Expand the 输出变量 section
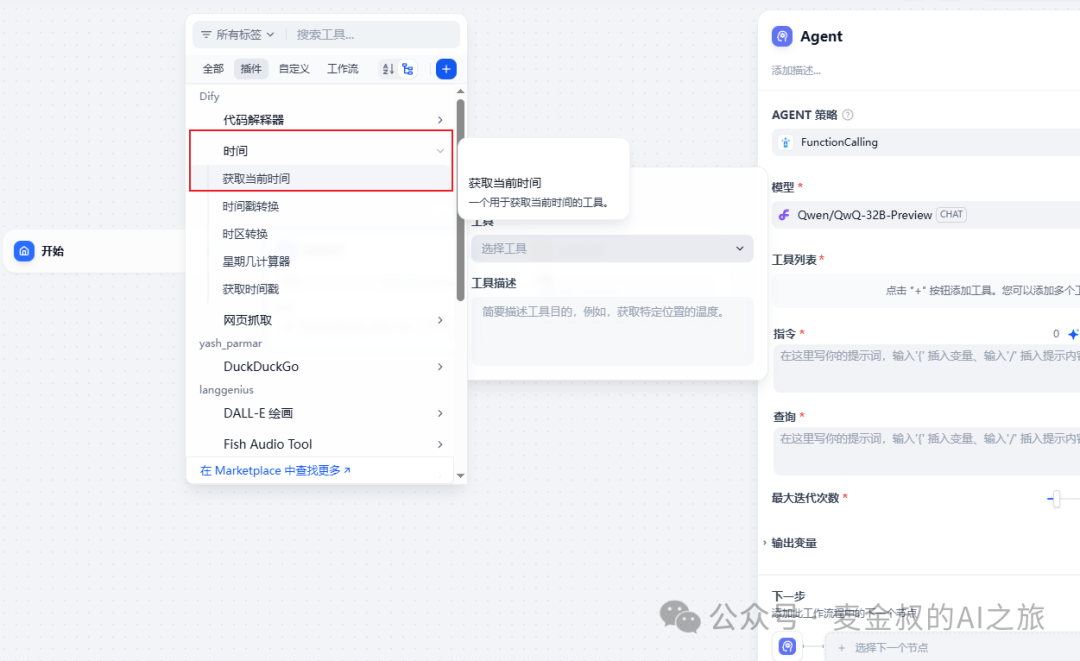This screenshot has height=661, width=1080. 794,543
